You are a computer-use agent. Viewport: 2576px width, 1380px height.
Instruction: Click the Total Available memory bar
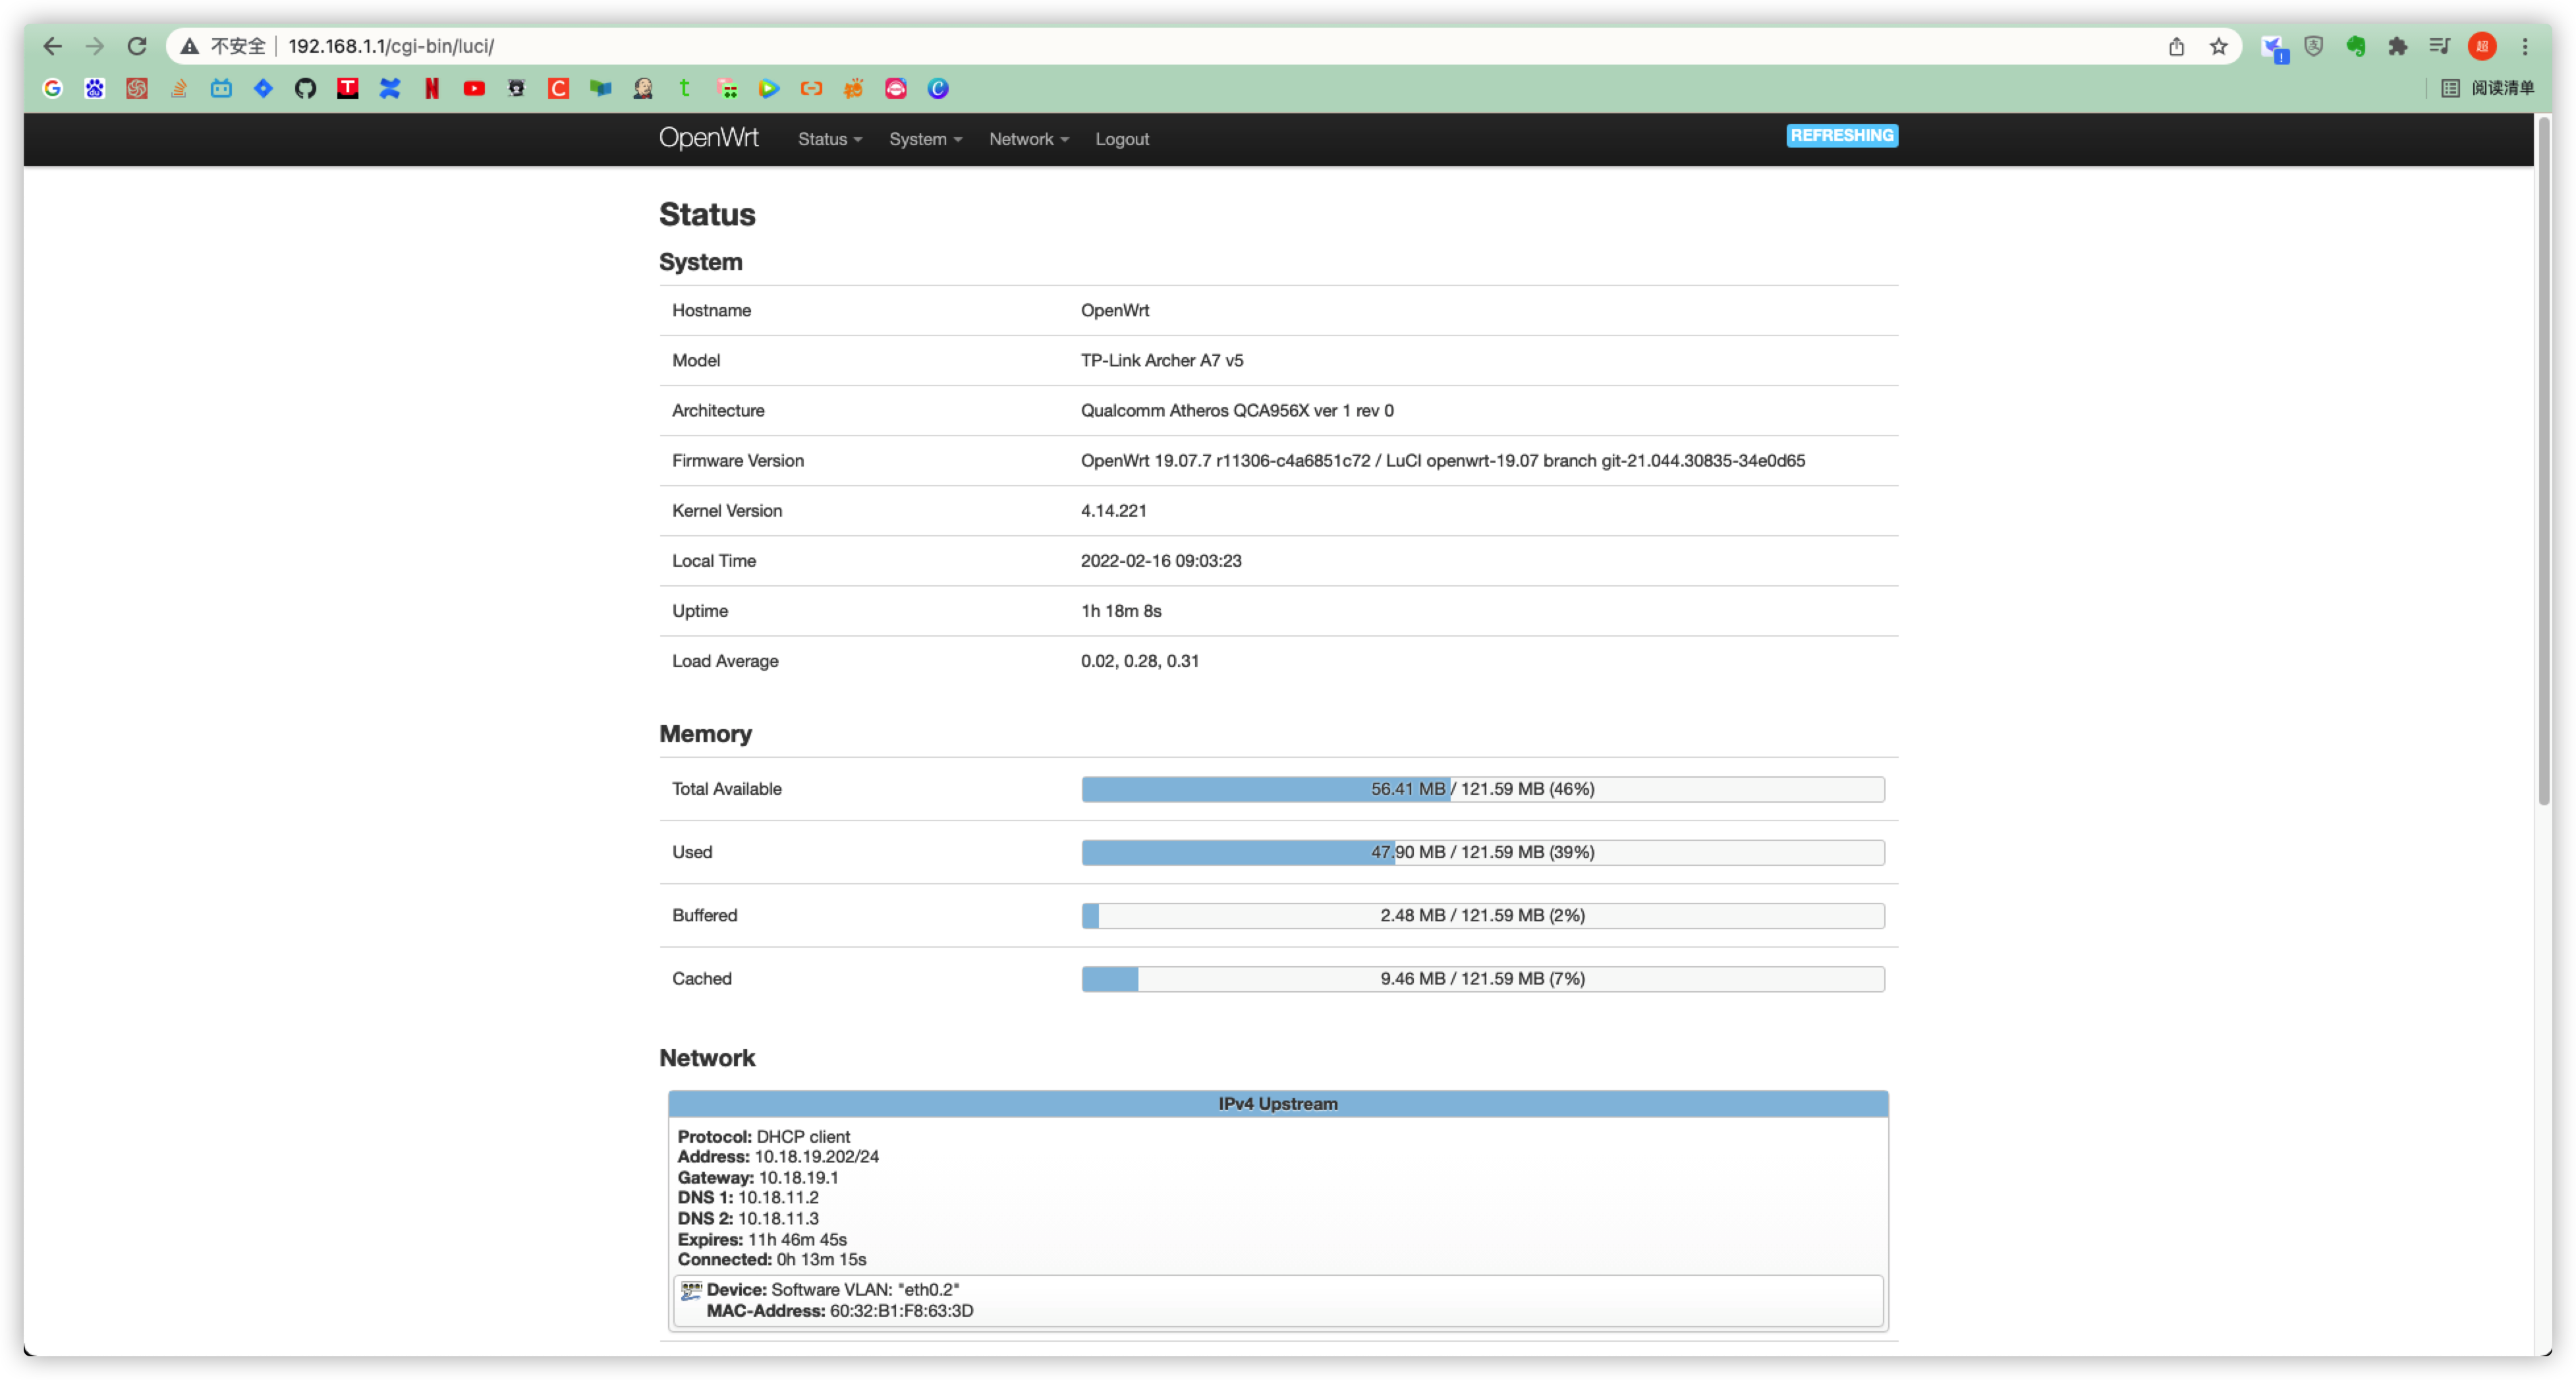click(x=1483, y=789)
